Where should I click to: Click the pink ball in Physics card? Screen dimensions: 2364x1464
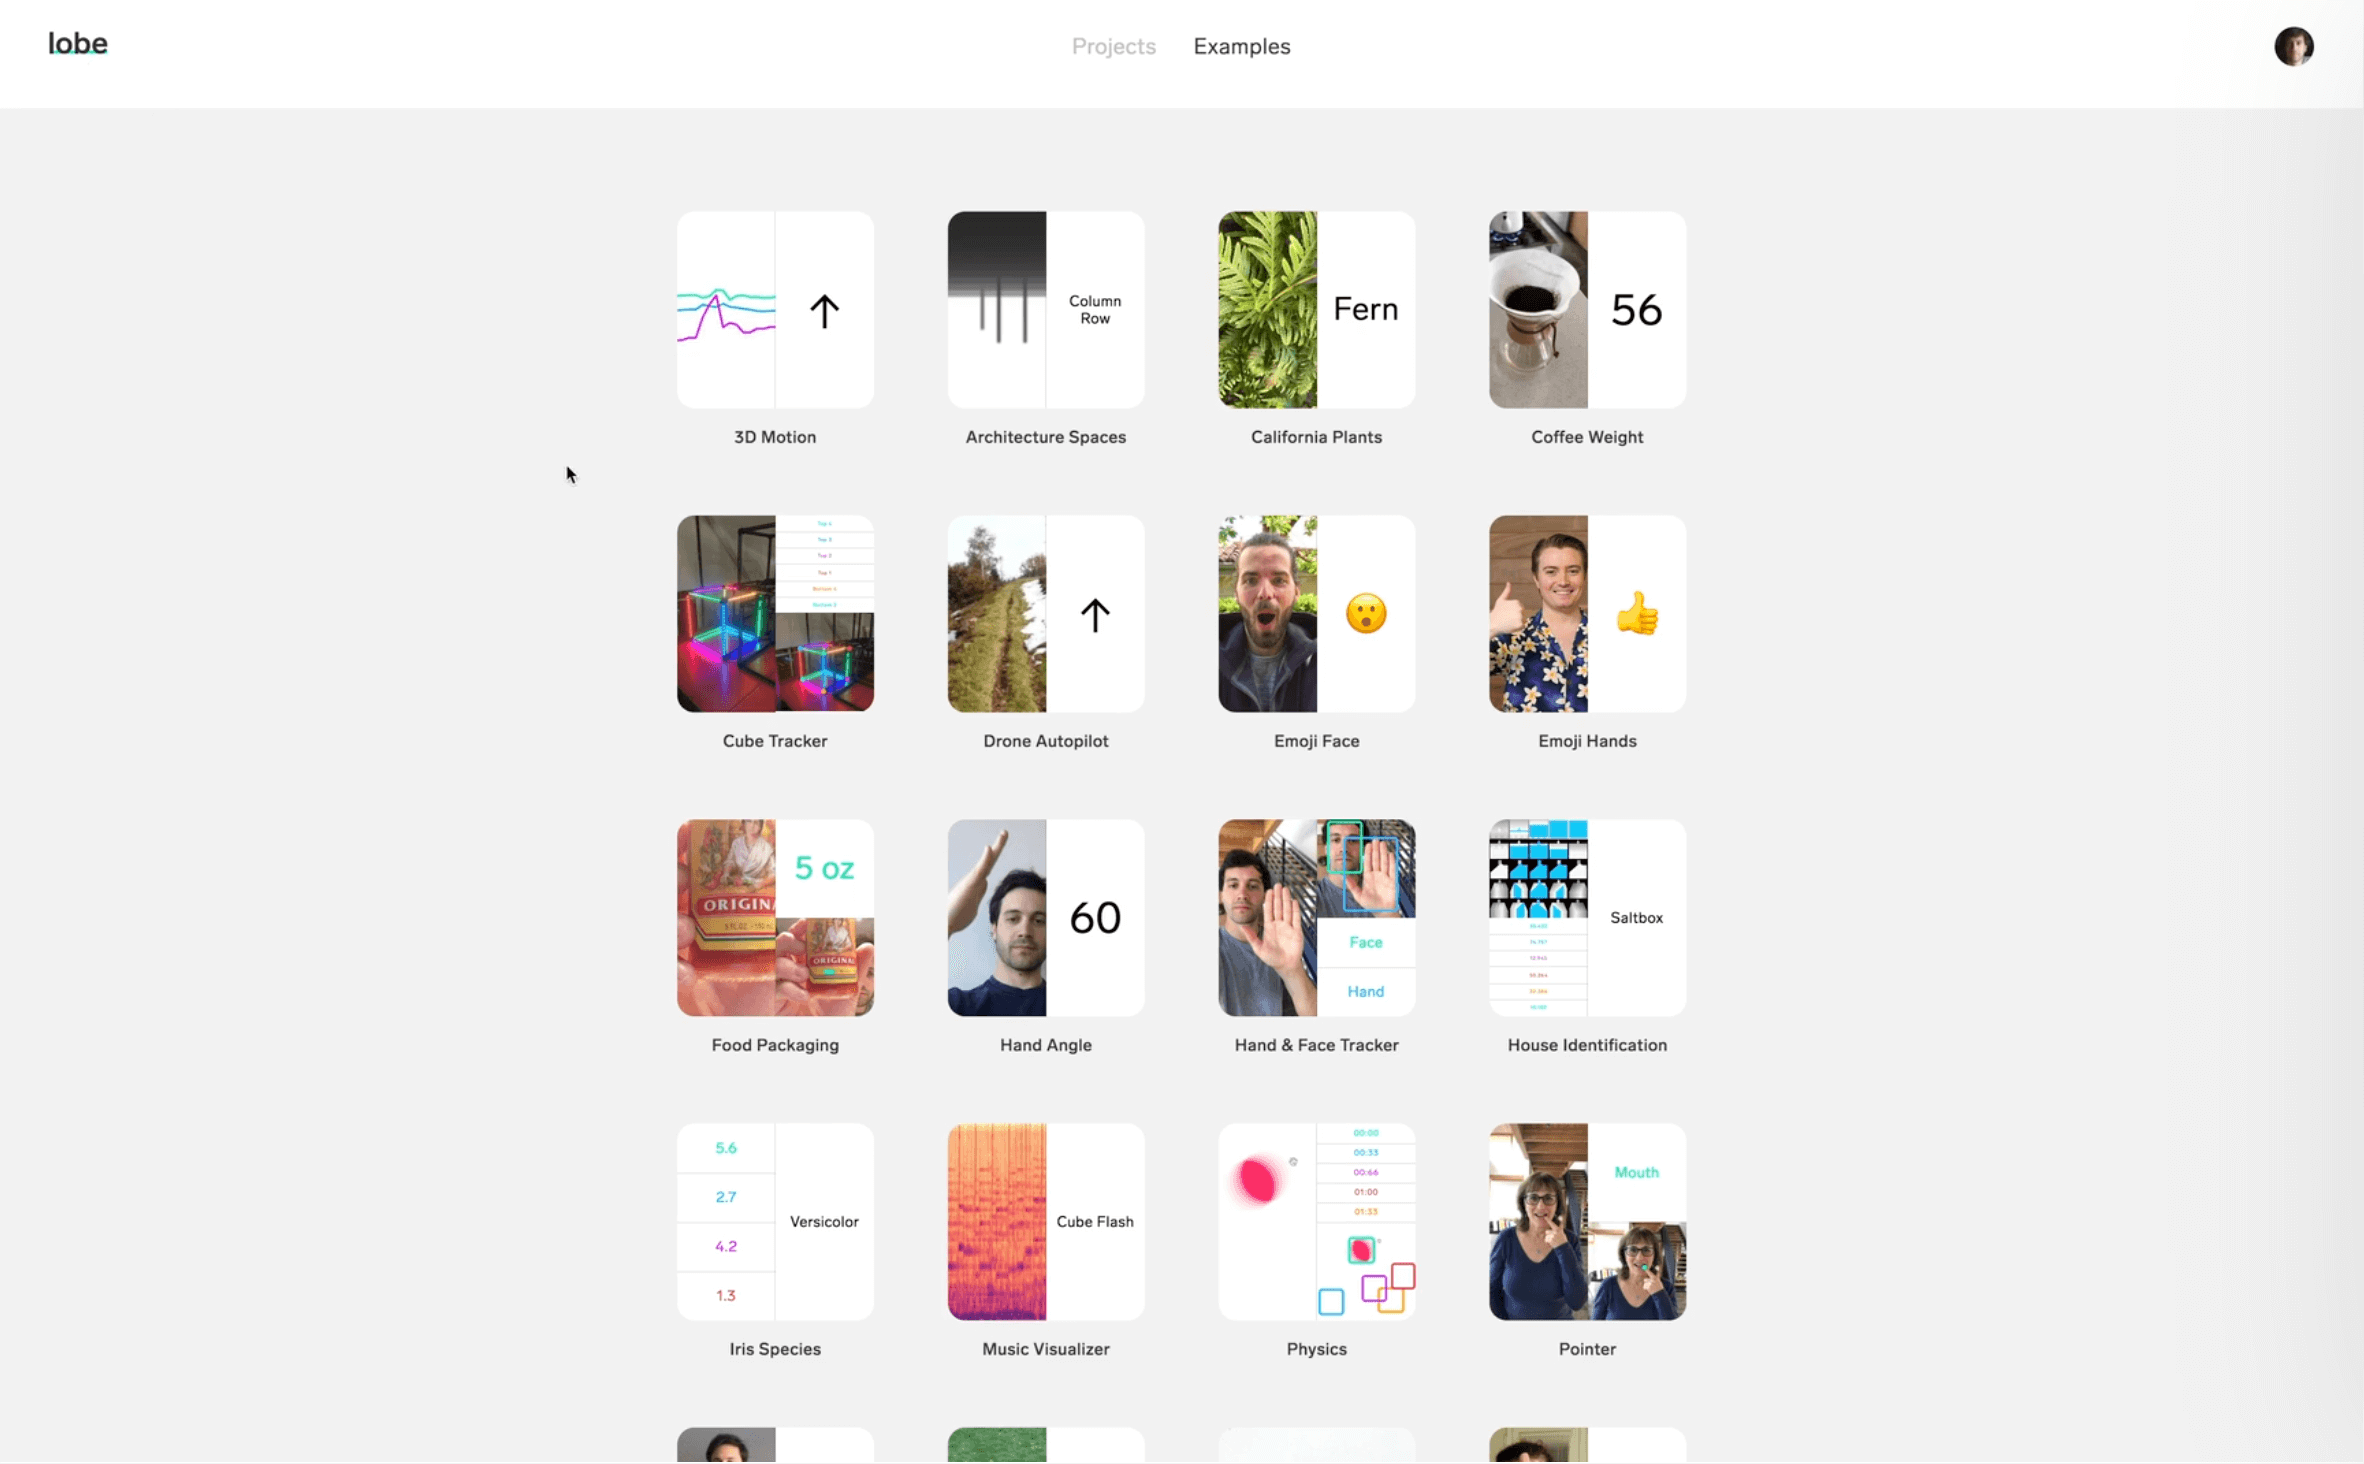(x=1257, y=1180)
